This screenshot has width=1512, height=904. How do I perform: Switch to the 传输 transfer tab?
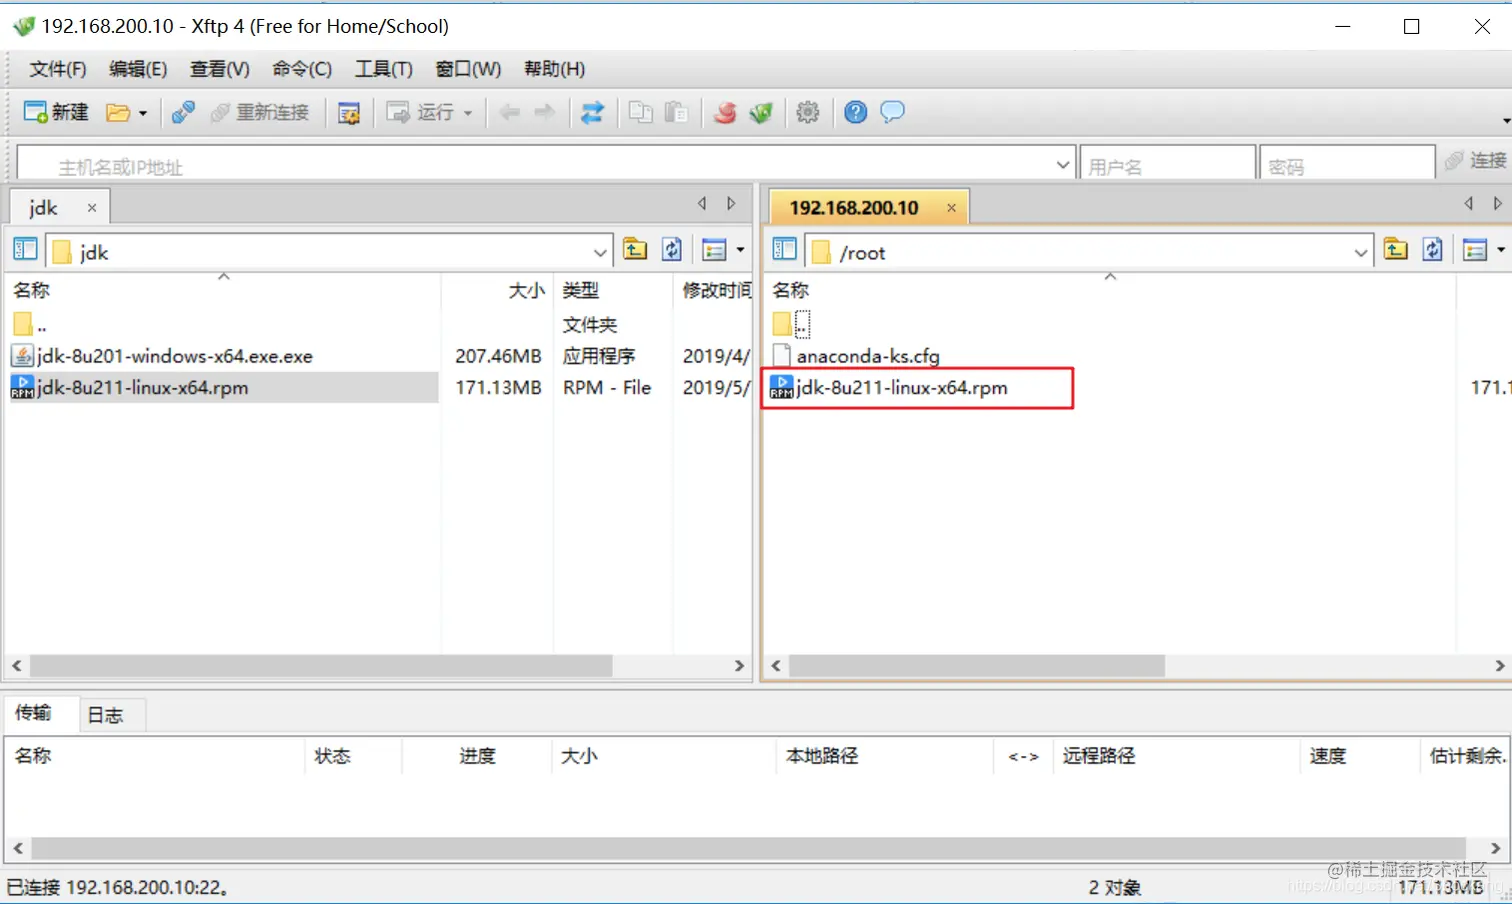click(x=34, y=713)
